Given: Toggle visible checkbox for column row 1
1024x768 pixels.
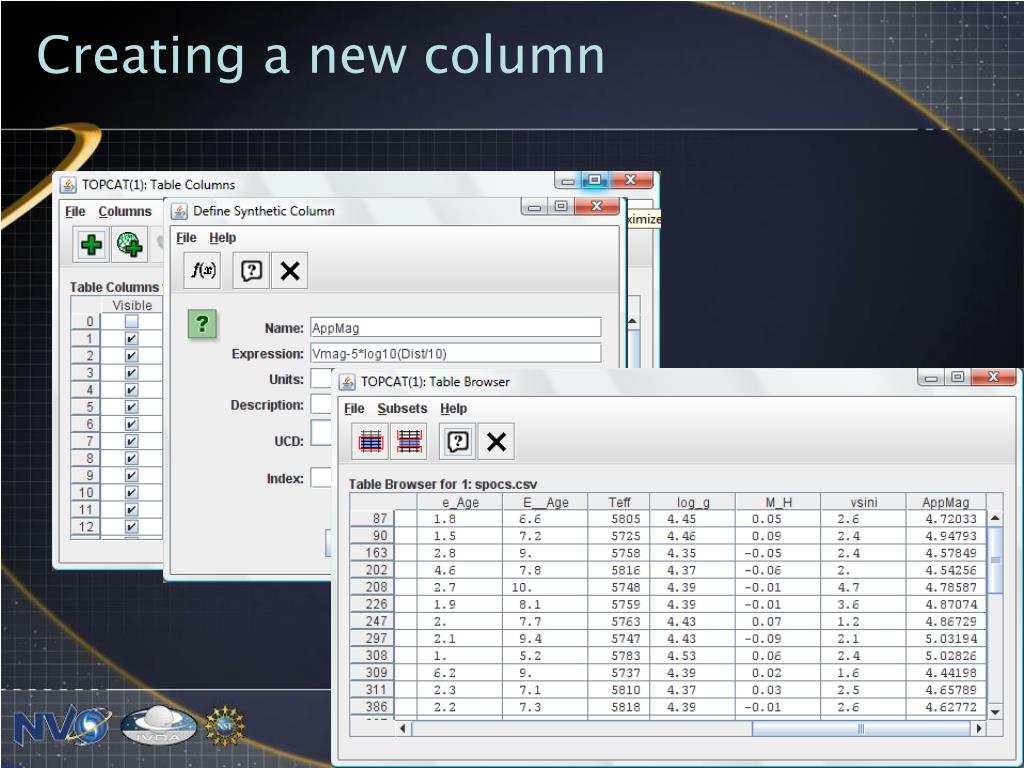Looking at the screenshot, I should [131, 338].
